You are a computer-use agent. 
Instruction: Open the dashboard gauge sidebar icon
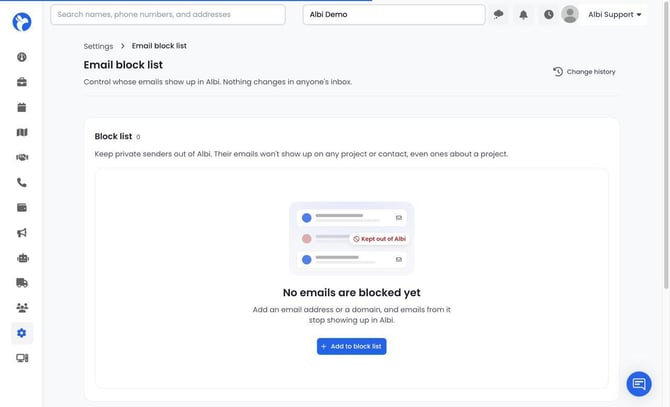click(x=22, y=57)
